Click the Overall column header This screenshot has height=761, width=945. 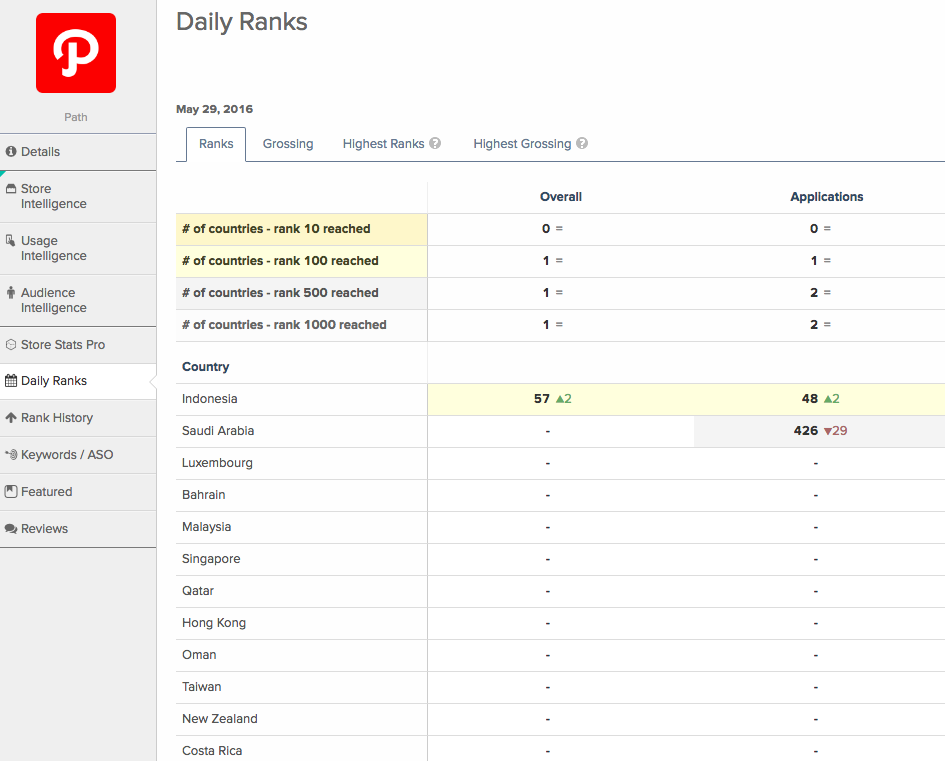point(560,196)
